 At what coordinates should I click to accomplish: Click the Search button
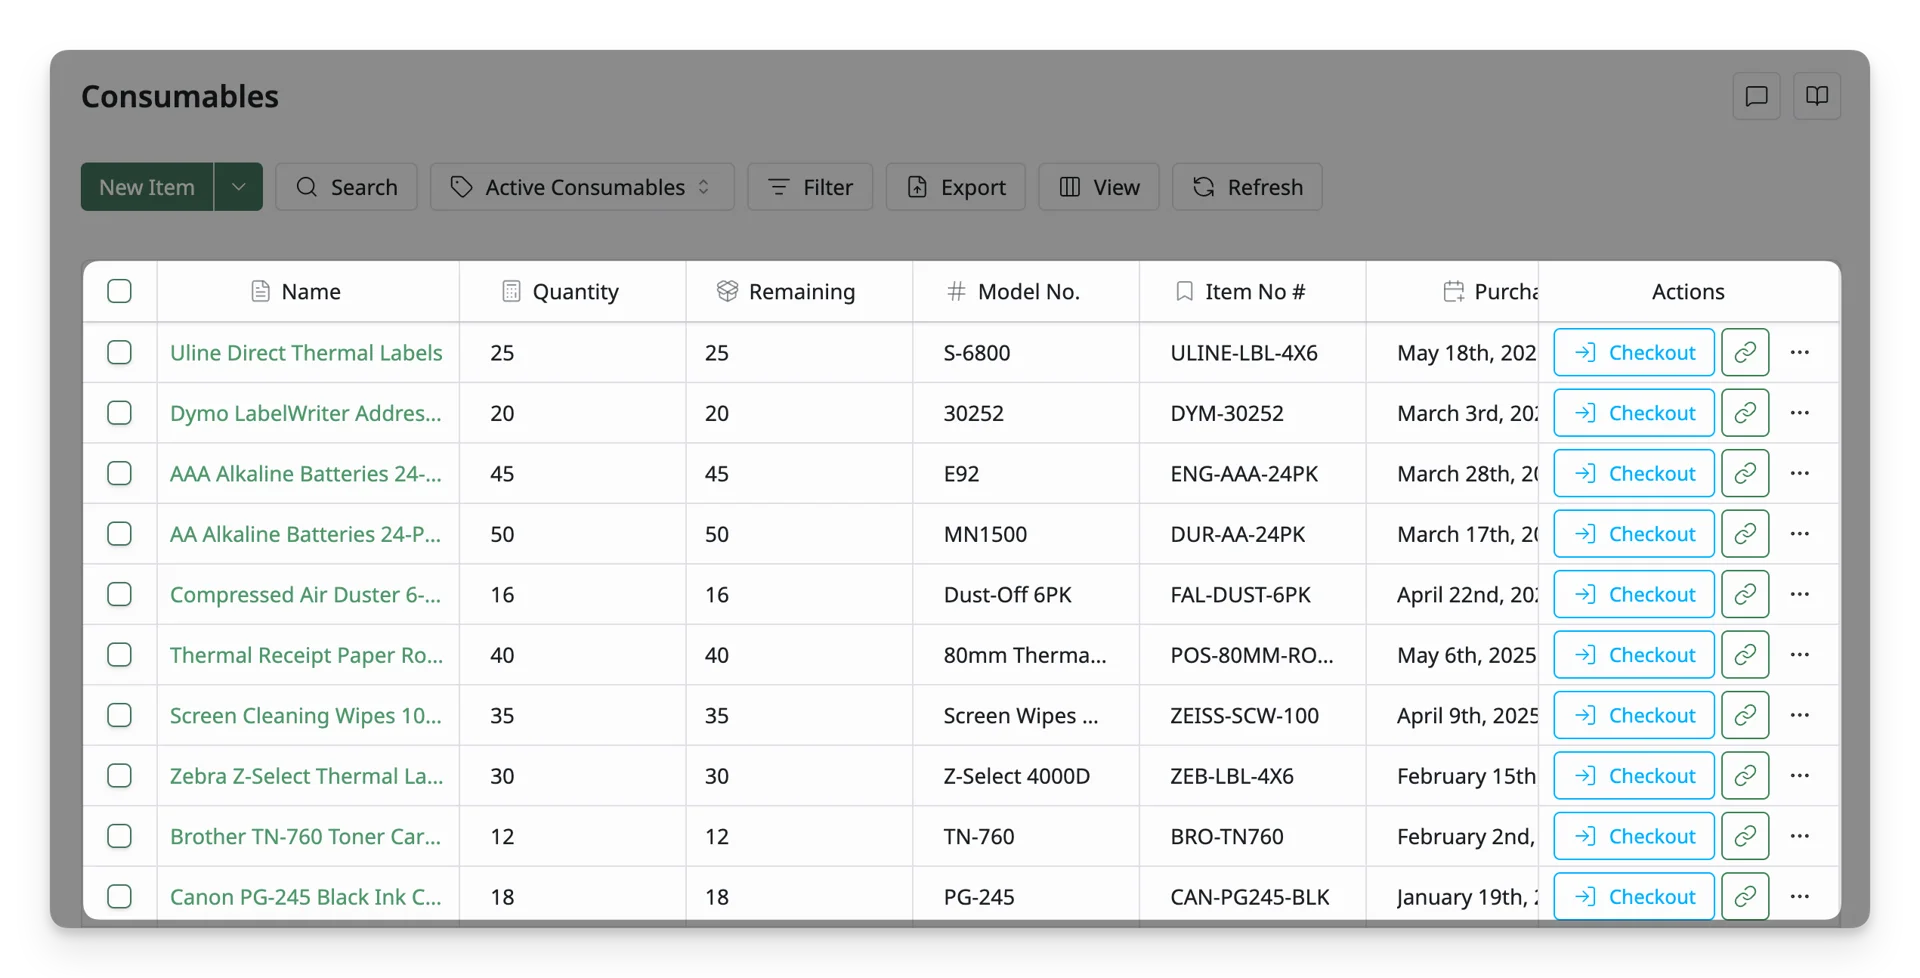point(346,187)
